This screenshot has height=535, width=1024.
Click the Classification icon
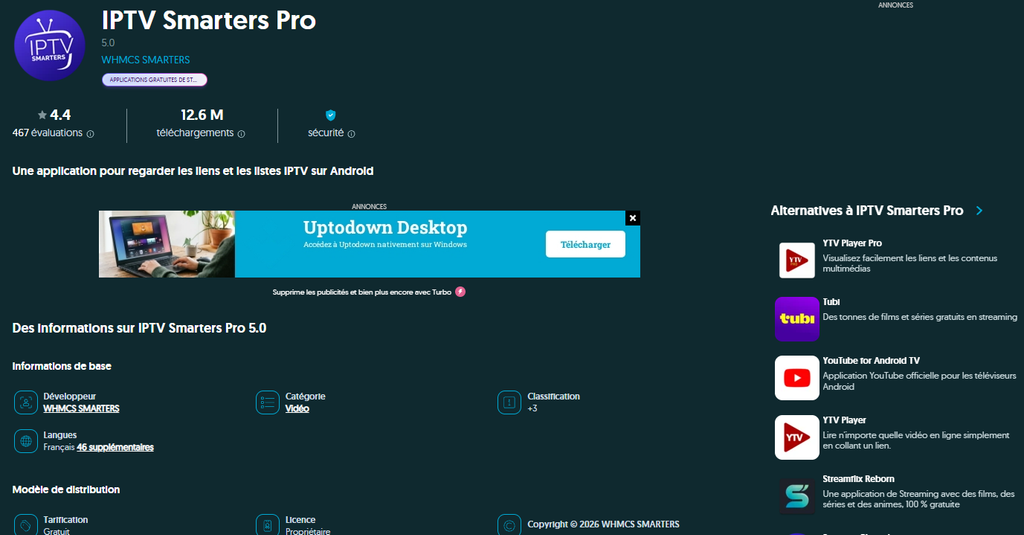point(509,402)
